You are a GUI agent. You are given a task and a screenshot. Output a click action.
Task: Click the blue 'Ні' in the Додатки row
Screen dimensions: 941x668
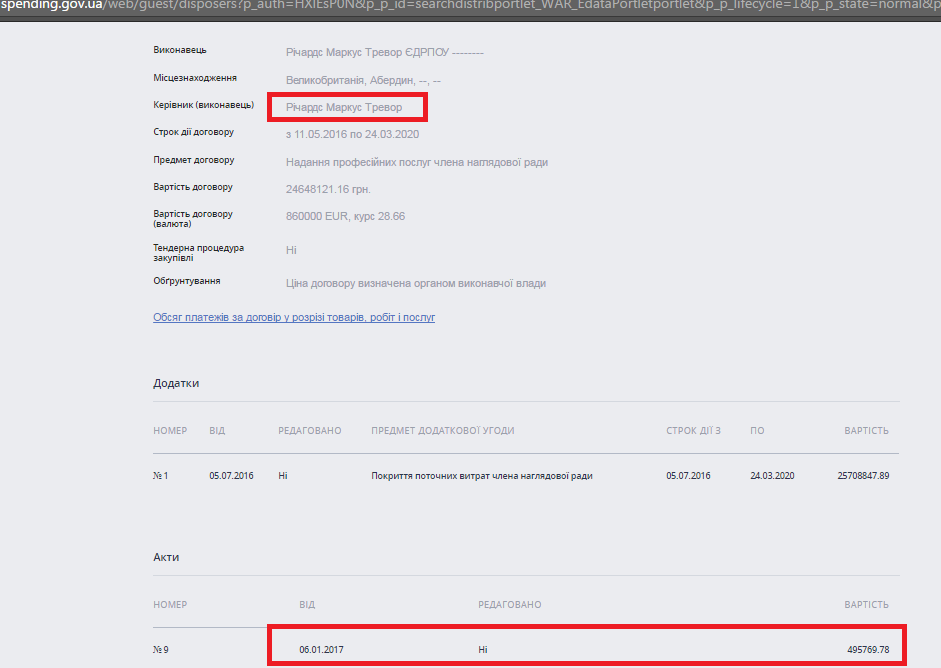pos(283,476)
